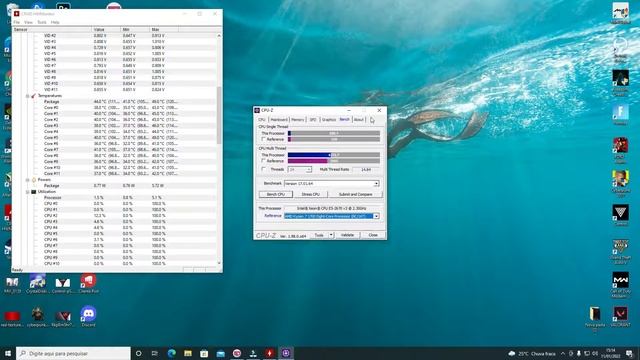Tick Reference checkbox under CPU Single Thread
The width and height of the screenshot is (640, 360).
click(x=263, y=139)
